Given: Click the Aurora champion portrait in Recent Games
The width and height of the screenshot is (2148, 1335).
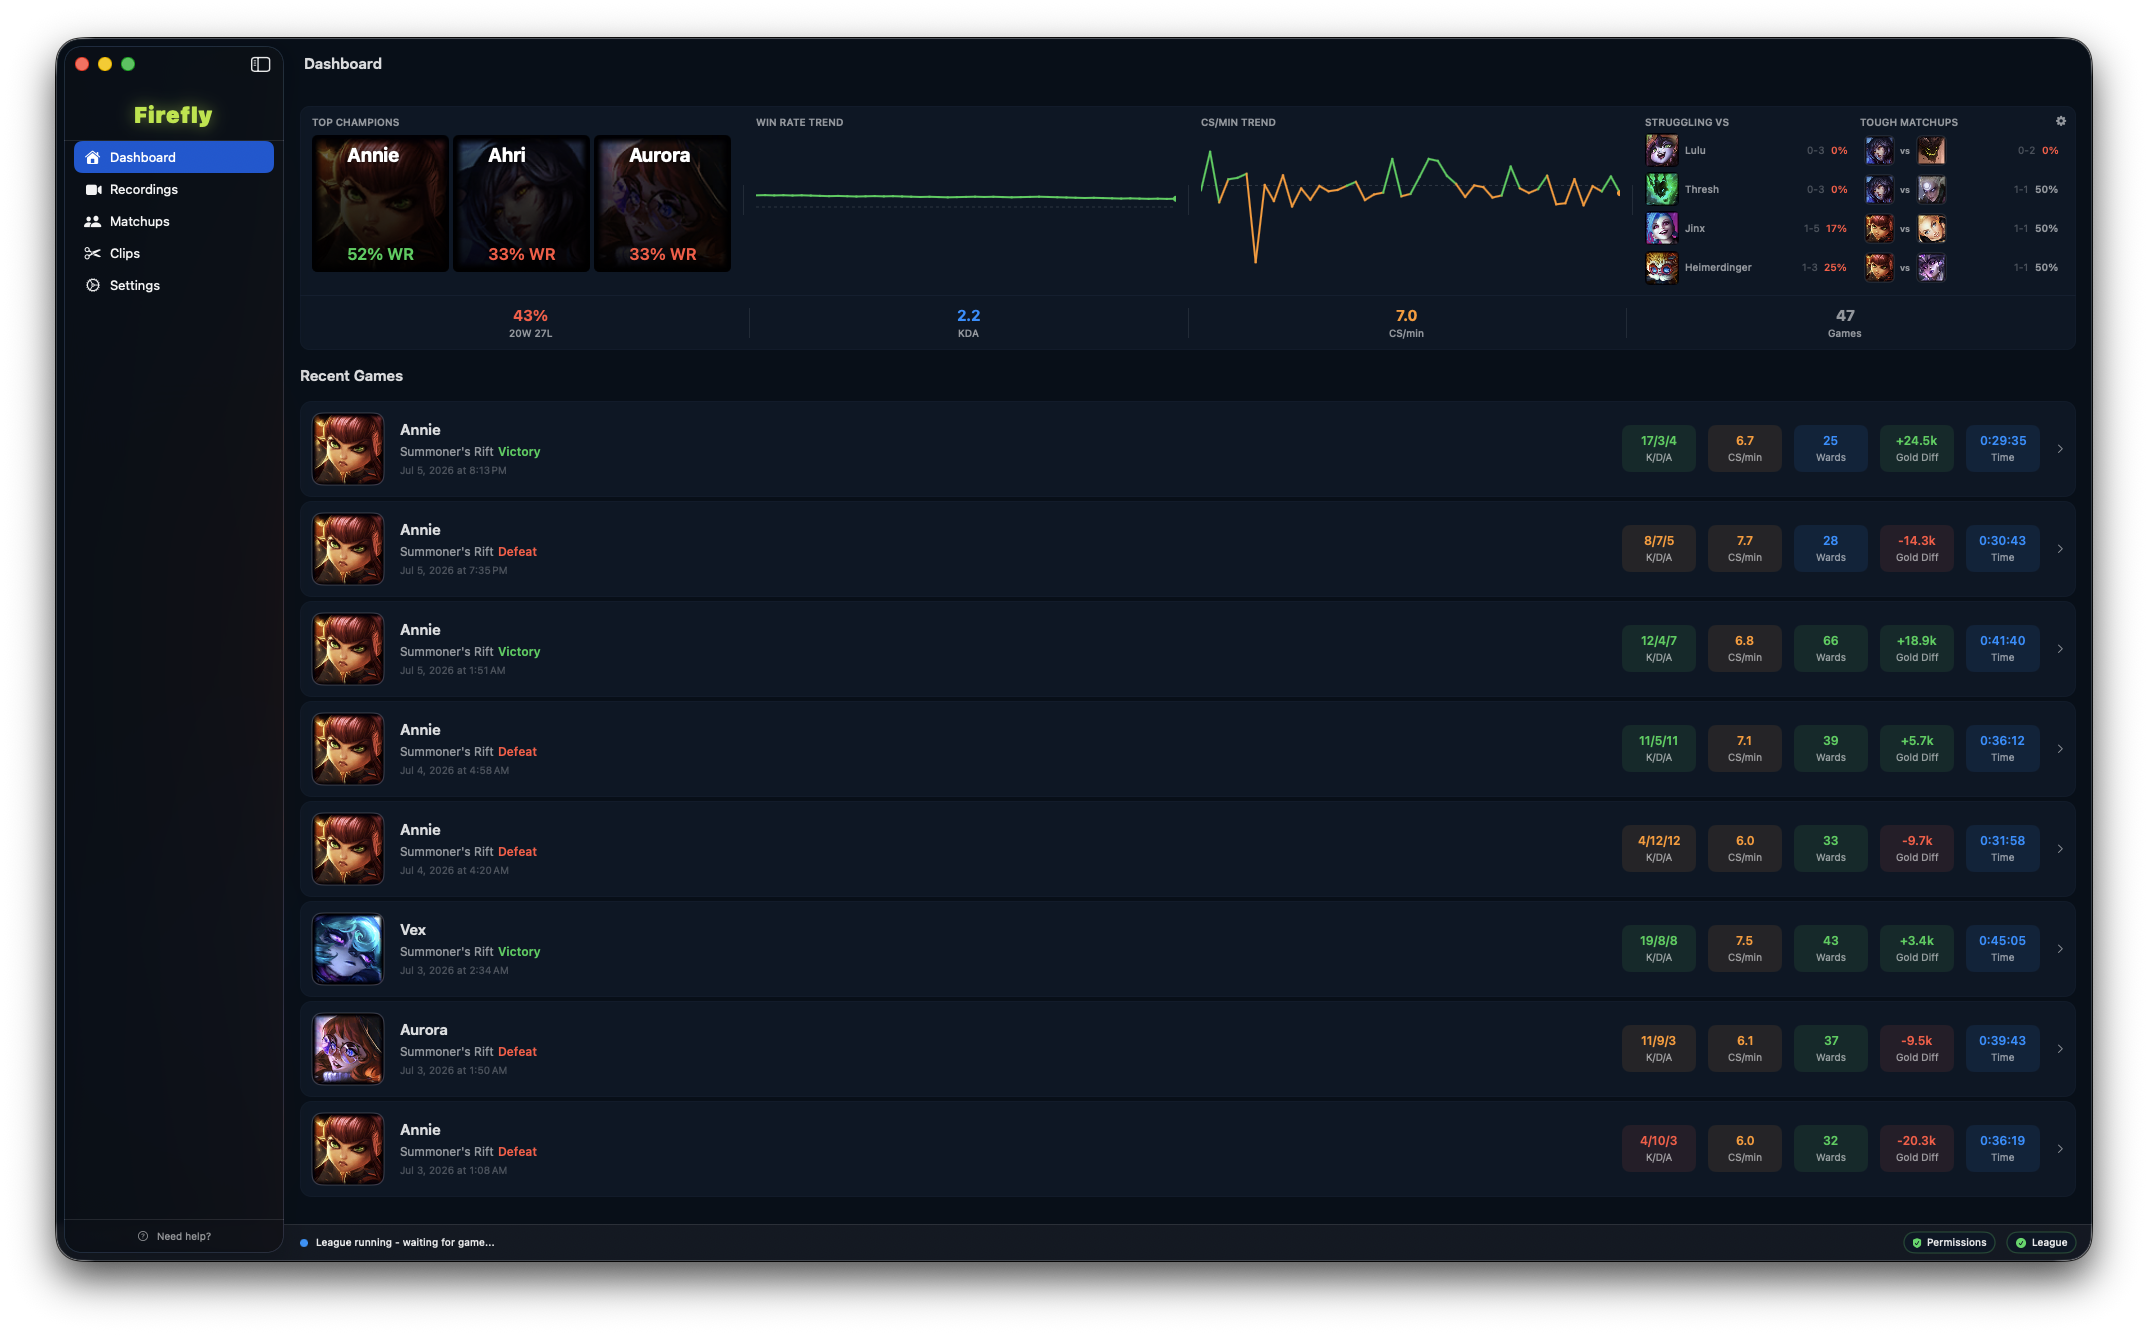Looking at the screenshot, I should [x=348, y=1049].
